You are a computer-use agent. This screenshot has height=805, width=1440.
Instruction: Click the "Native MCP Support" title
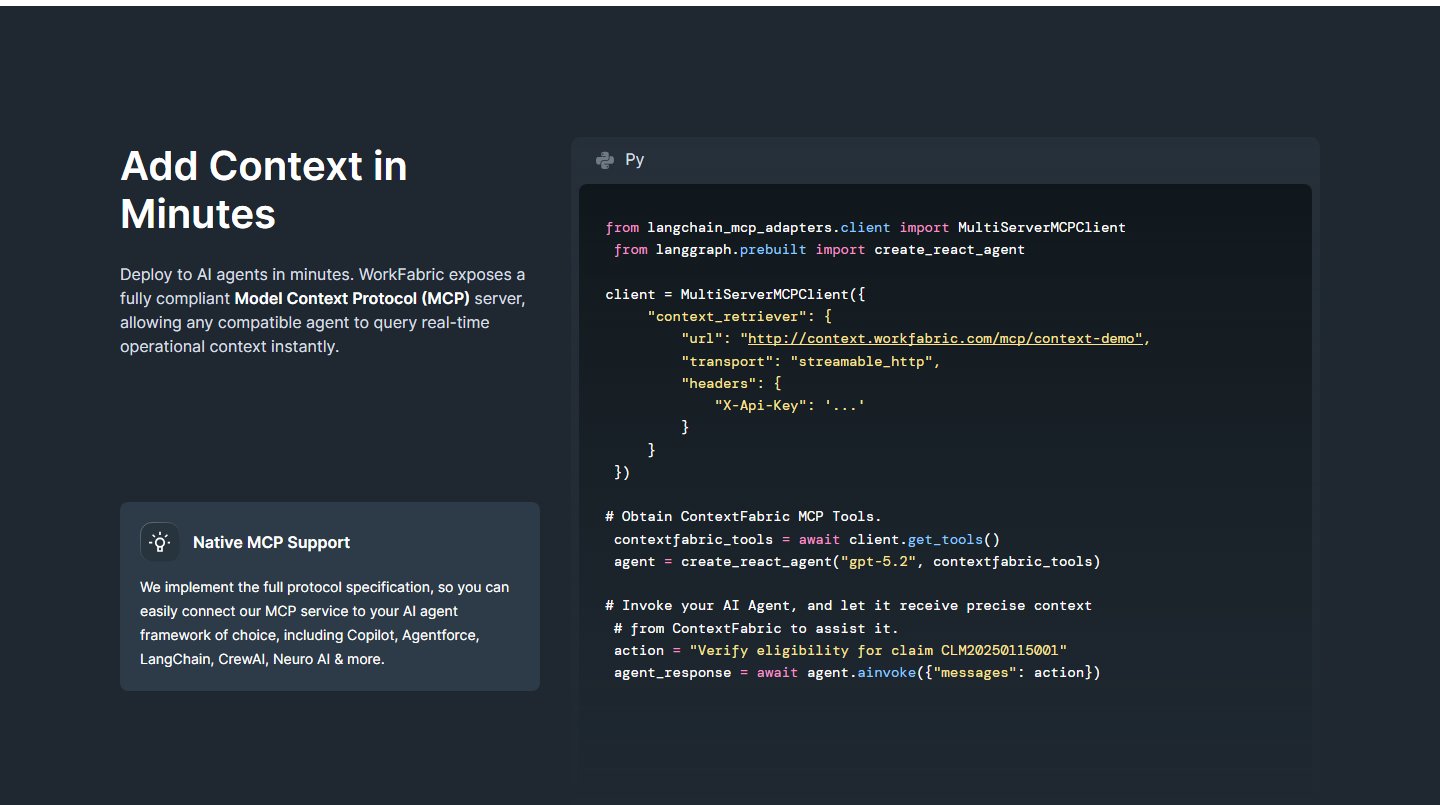coord(271,542)
